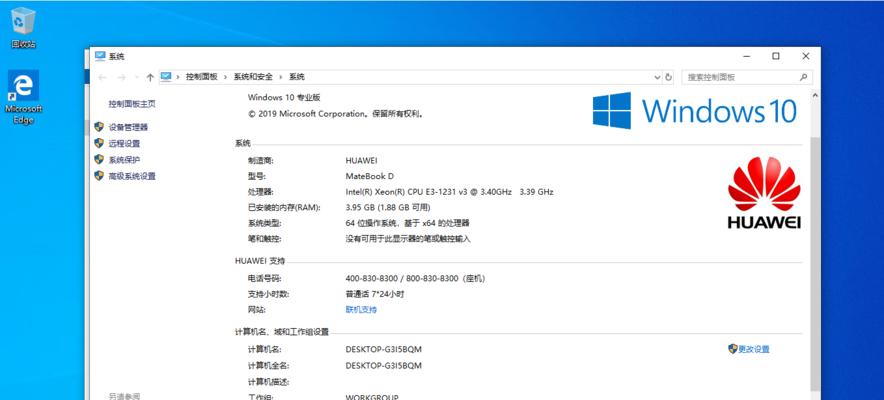This screenshot has height=400, width=884.
Task: Click DESKTOP-G3I5BQM beside 计算机名
Action: [x=383, y=349]
